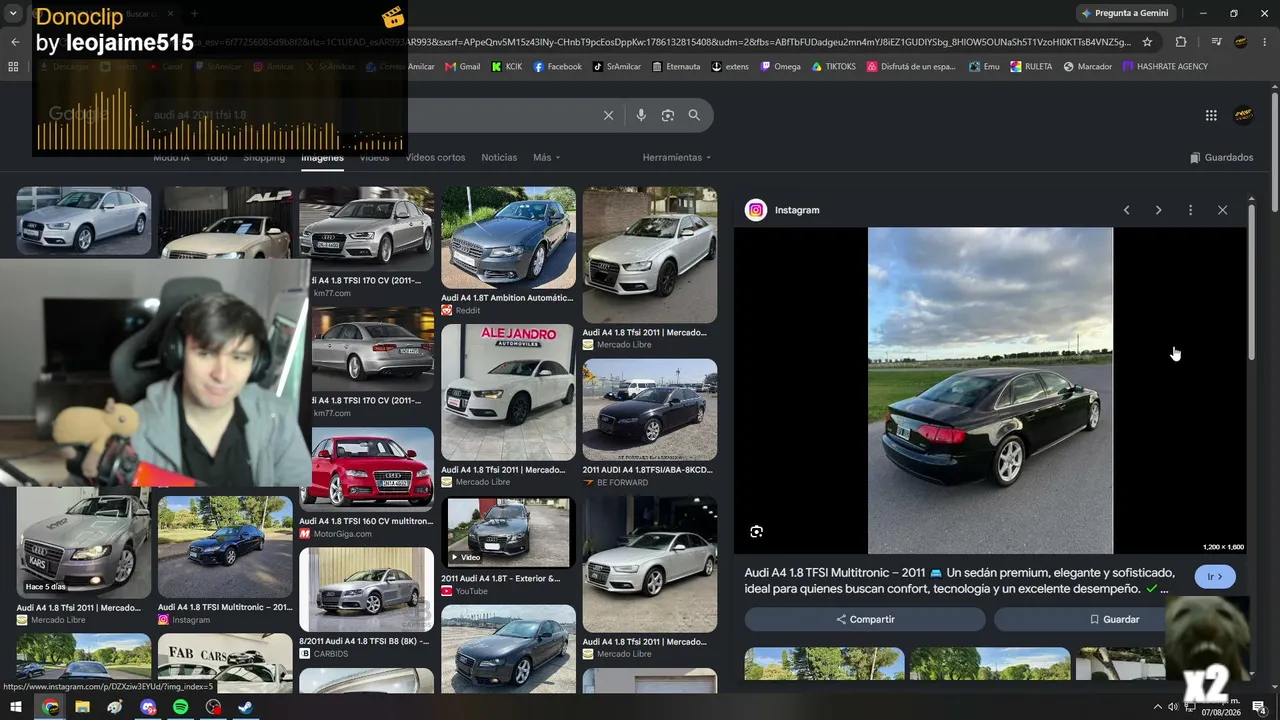Submit search with the magnifying glass icon

point(694,115)
